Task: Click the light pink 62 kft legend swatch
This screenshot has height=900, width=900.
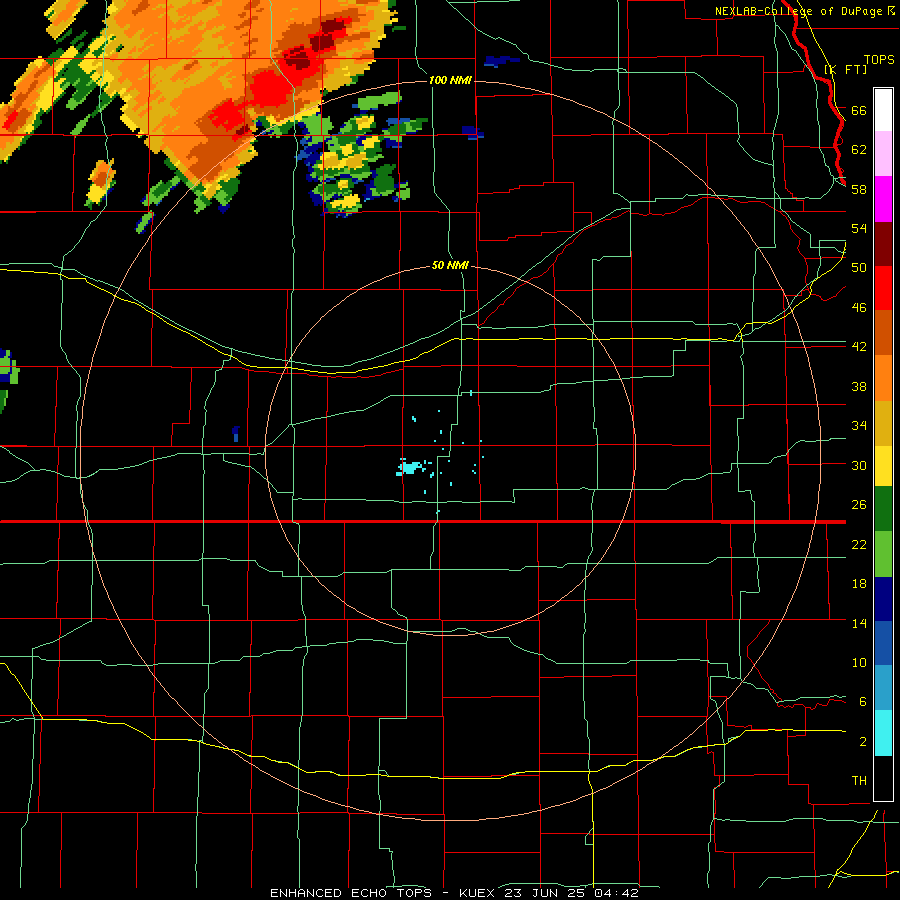Action: click(883, 153)
